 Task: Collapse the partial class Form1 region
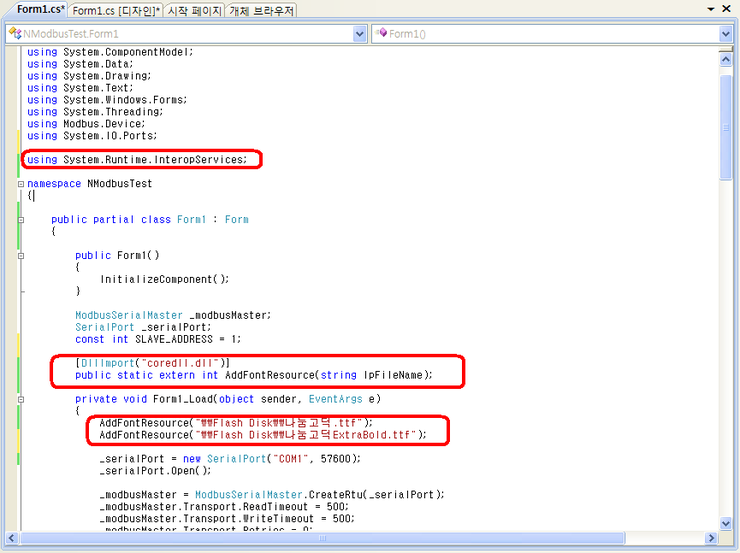(x=21, y=219)
